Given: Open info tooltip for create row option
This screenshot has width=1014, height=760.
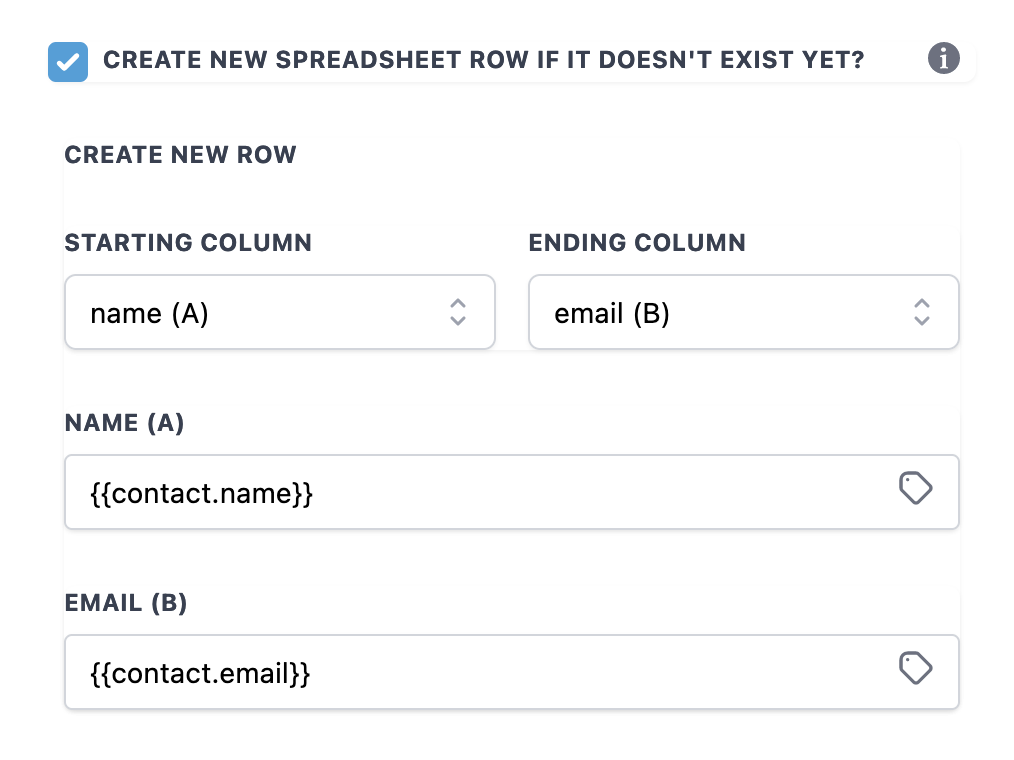Looking at the screenshot, I should click(944, 59).
